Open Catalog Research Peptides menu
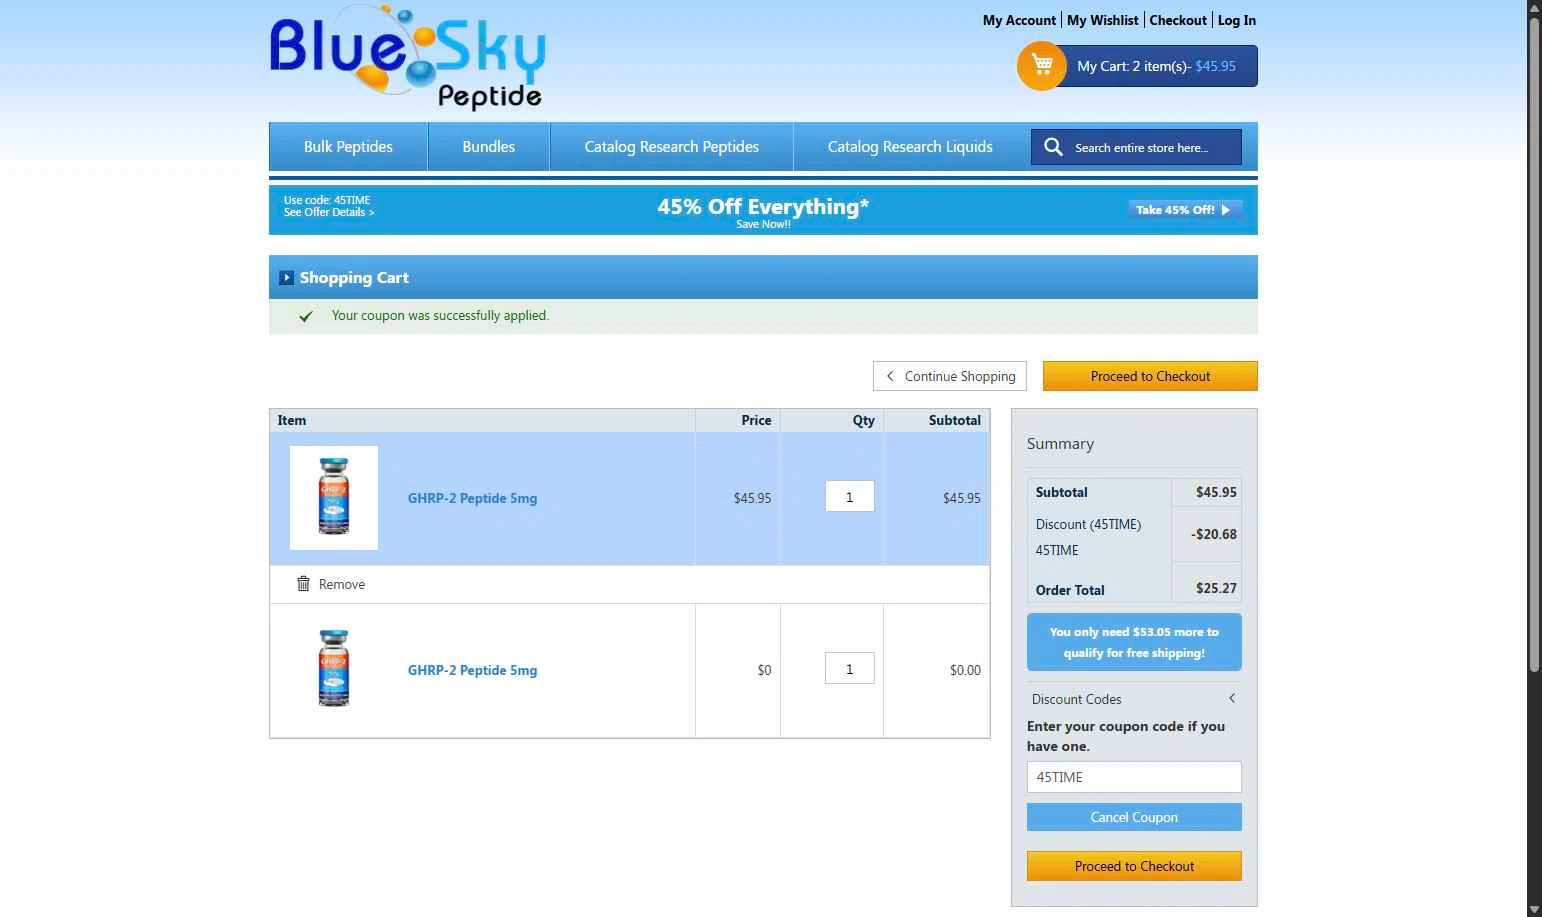Viewport: 1542px width, 917px height. [672, 147]
